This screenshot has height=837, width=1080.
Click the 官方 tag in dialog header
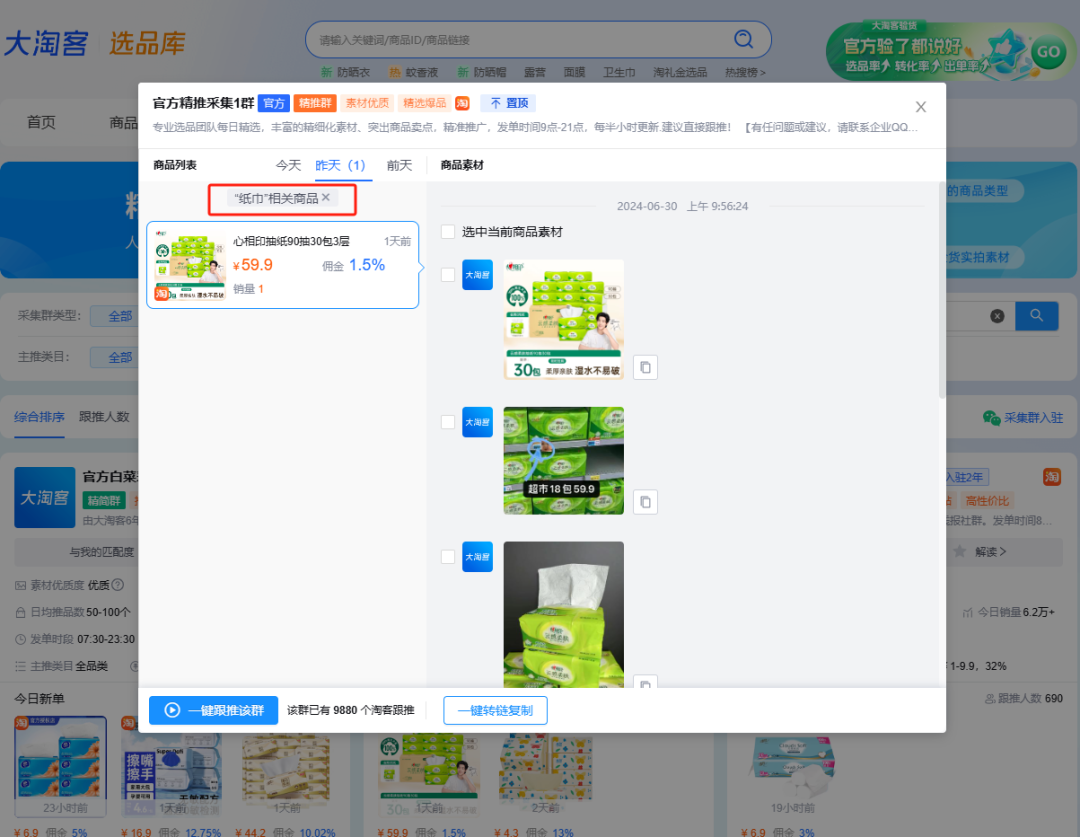273,103
